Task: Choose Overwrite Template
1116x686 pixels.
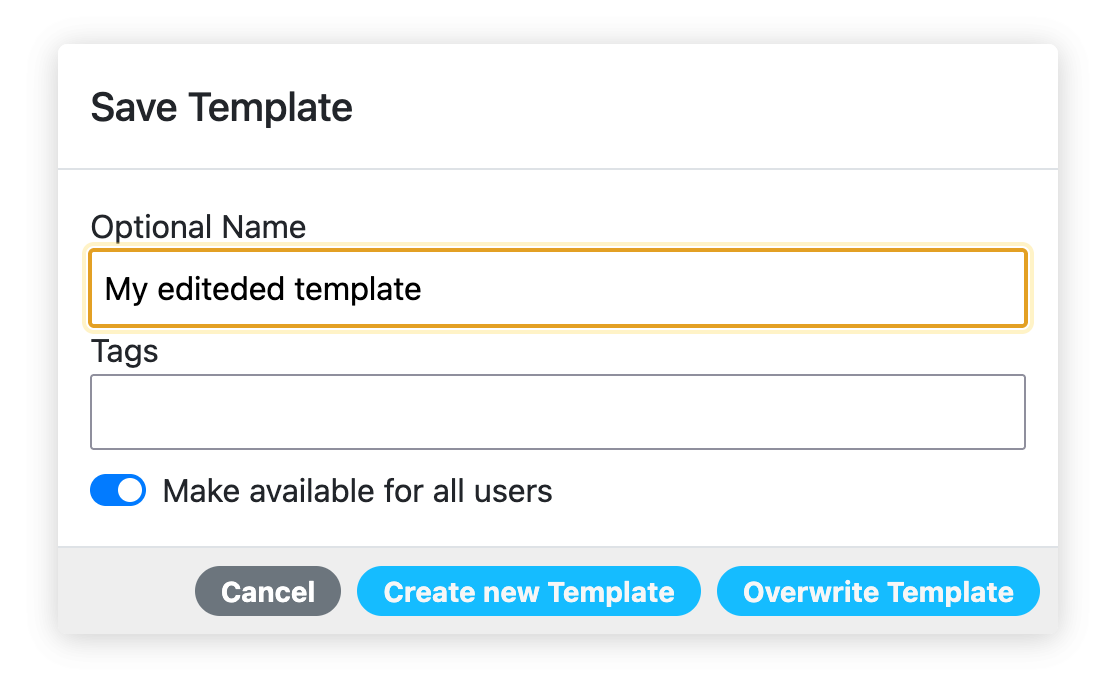Action: [x=878, y=592]
